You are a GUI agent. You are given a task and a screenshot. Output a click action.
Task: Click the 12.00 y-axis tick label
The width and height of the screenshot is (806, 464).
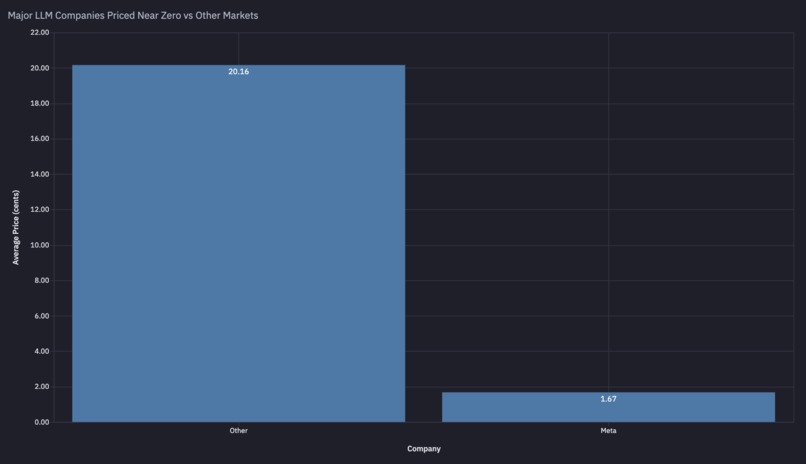[40, 210]
